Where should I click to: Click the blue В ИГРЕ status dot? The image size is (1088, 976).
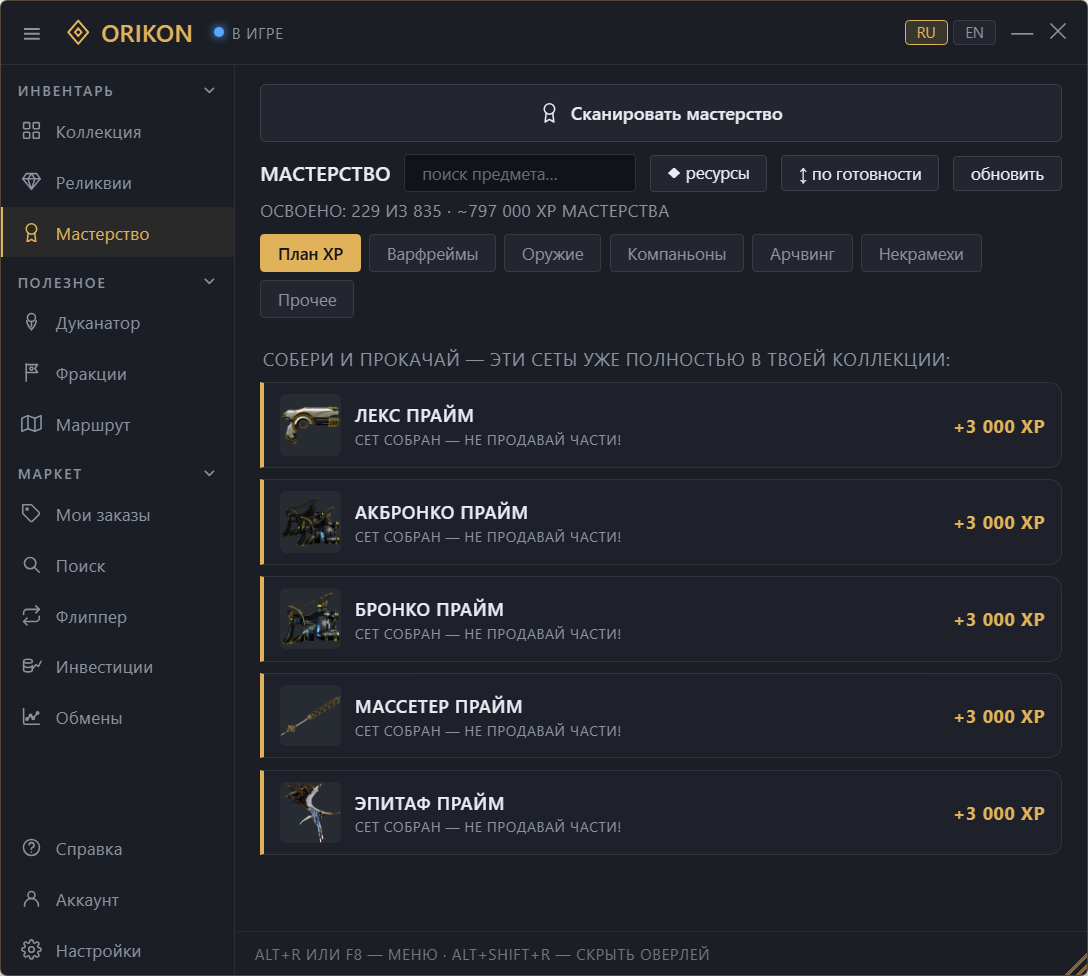click(x=219, y=32)
